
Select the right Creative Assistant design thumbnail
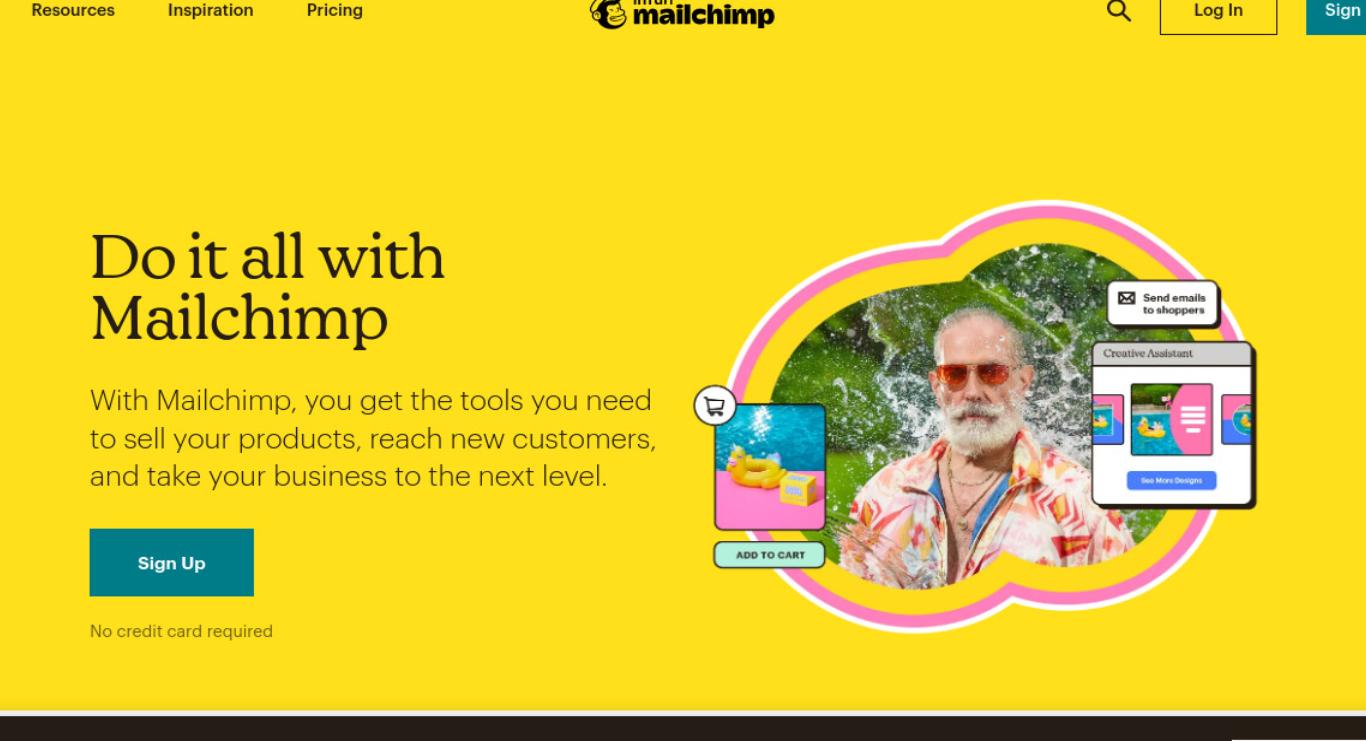(1236, 419)
